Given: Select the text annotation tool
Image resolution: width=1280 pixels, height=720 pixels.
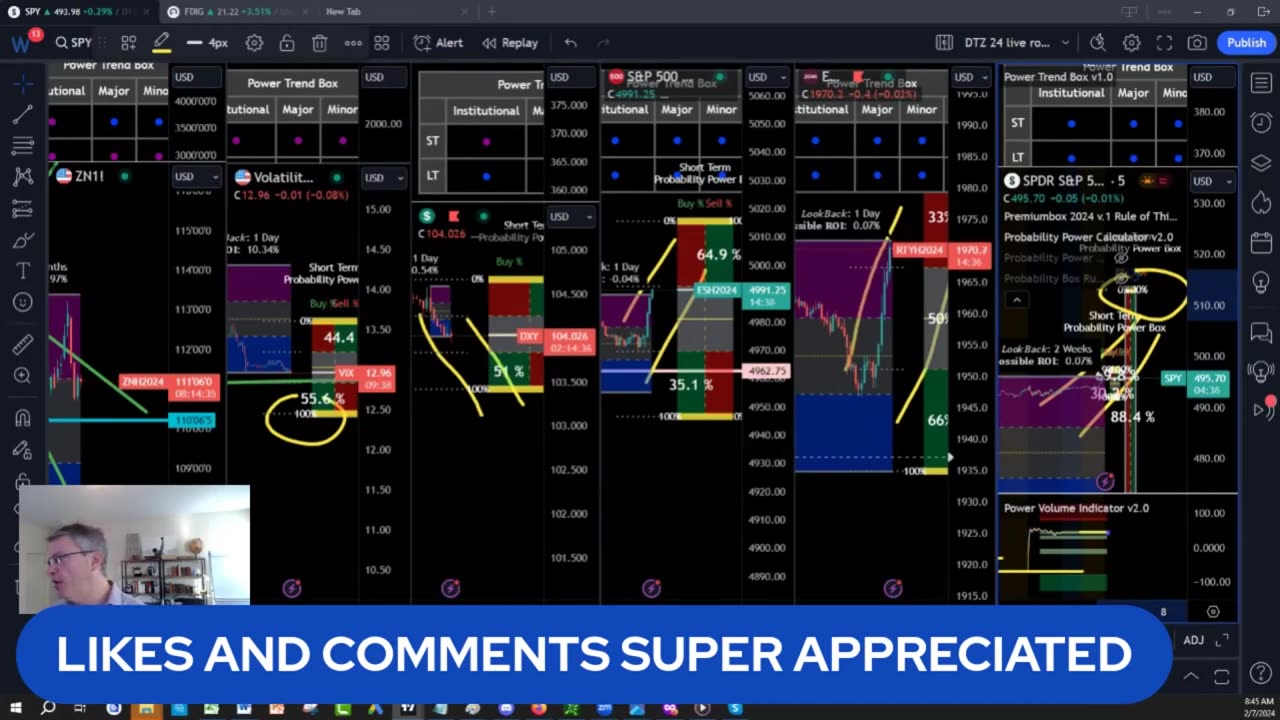Looking at the screenshot, I should point(22,271).
